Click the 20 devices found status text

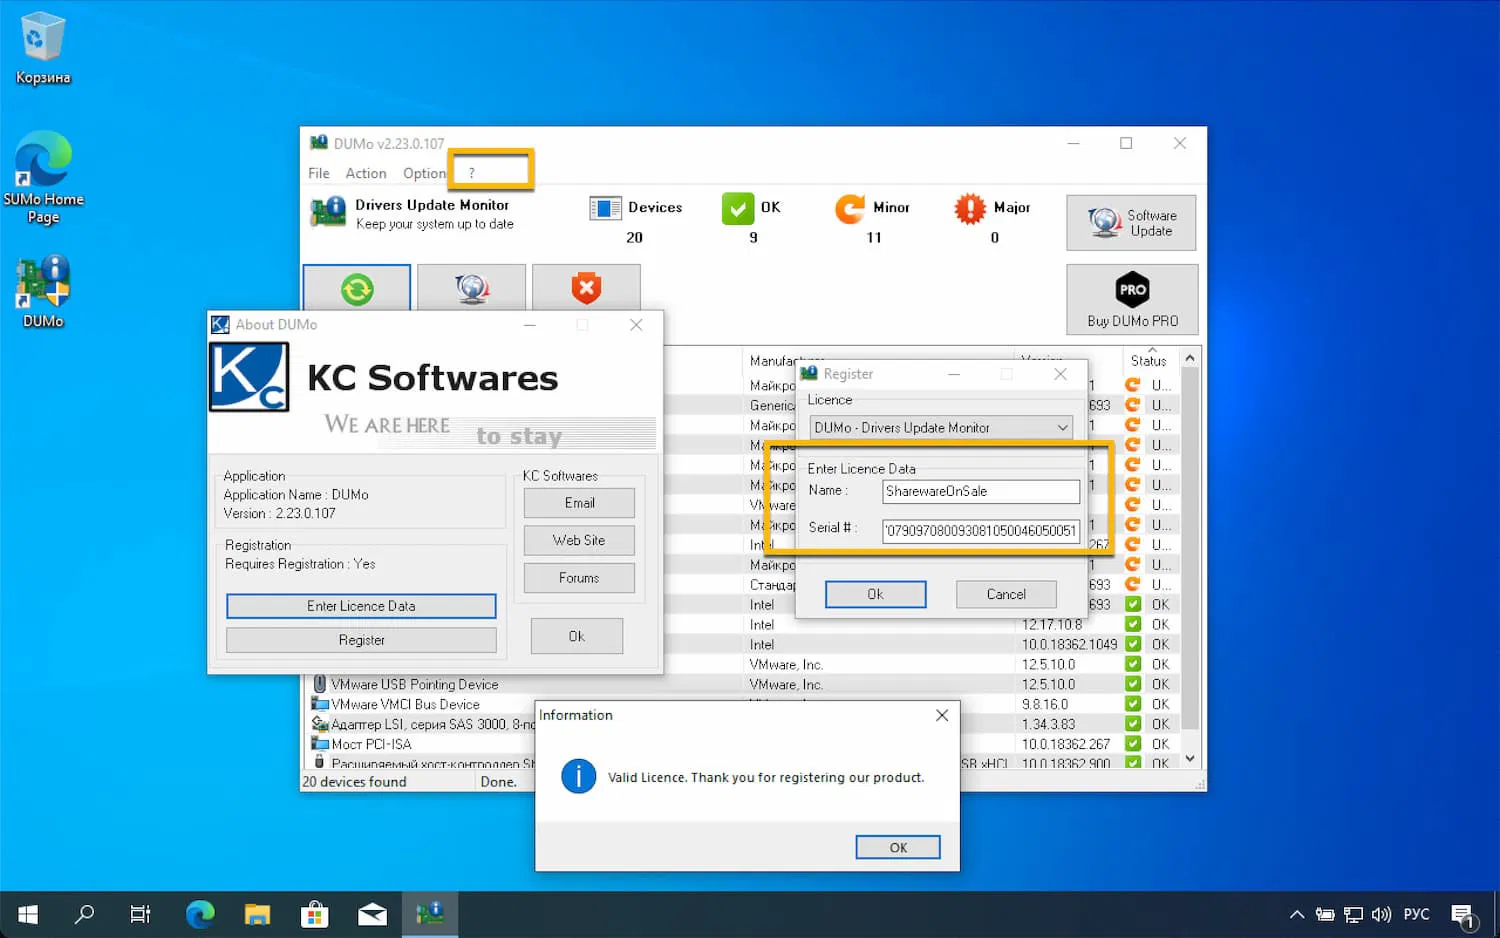[x=354, y=782]
